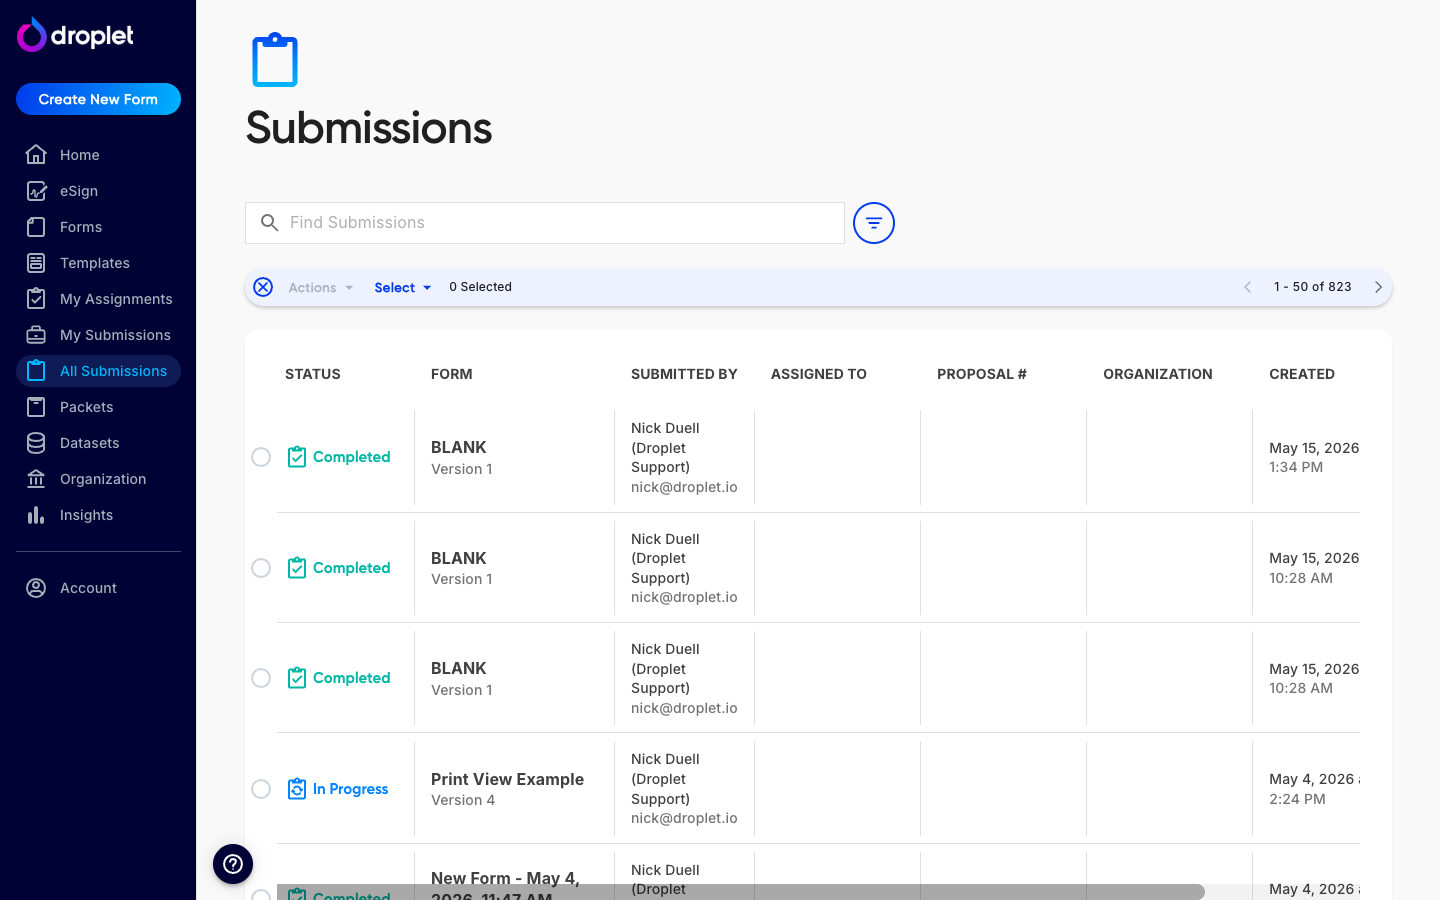Click In Progress status icon for Print View Example

[x=297, y=789]
